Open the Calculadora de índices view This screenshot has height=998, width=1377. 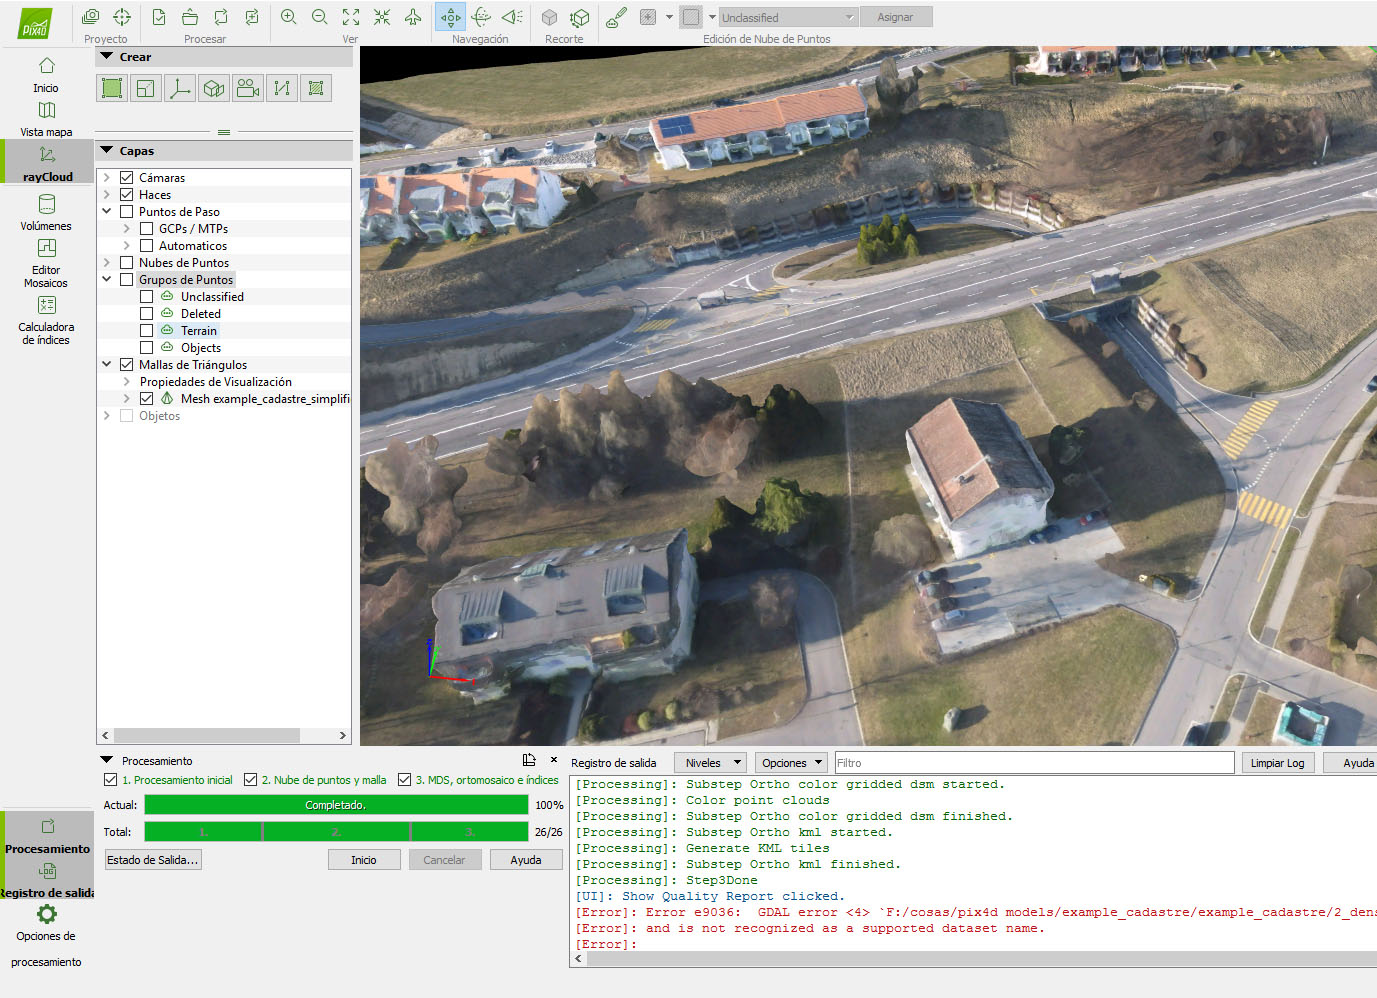[46, 318]
